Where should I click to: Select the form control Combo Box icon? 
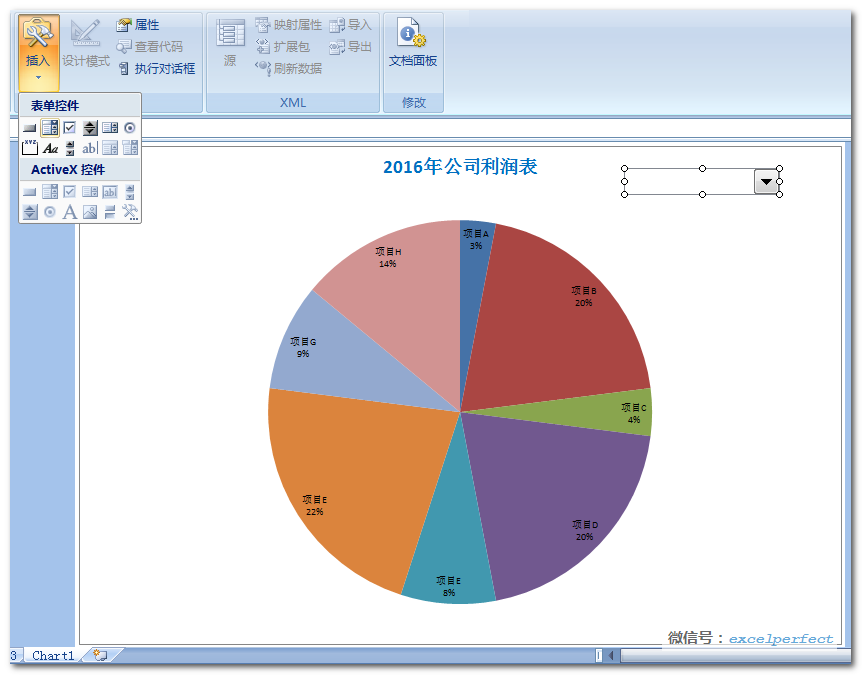pyautogui.click(x=50, y=128)
